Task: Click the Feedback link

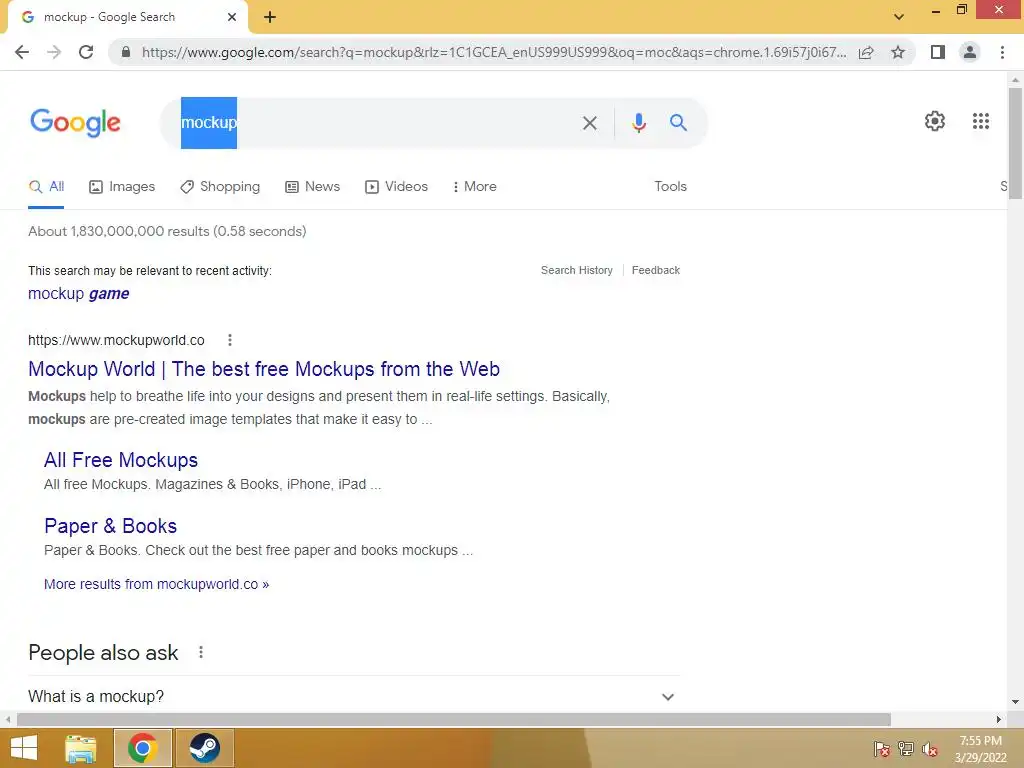Action: 656,270
